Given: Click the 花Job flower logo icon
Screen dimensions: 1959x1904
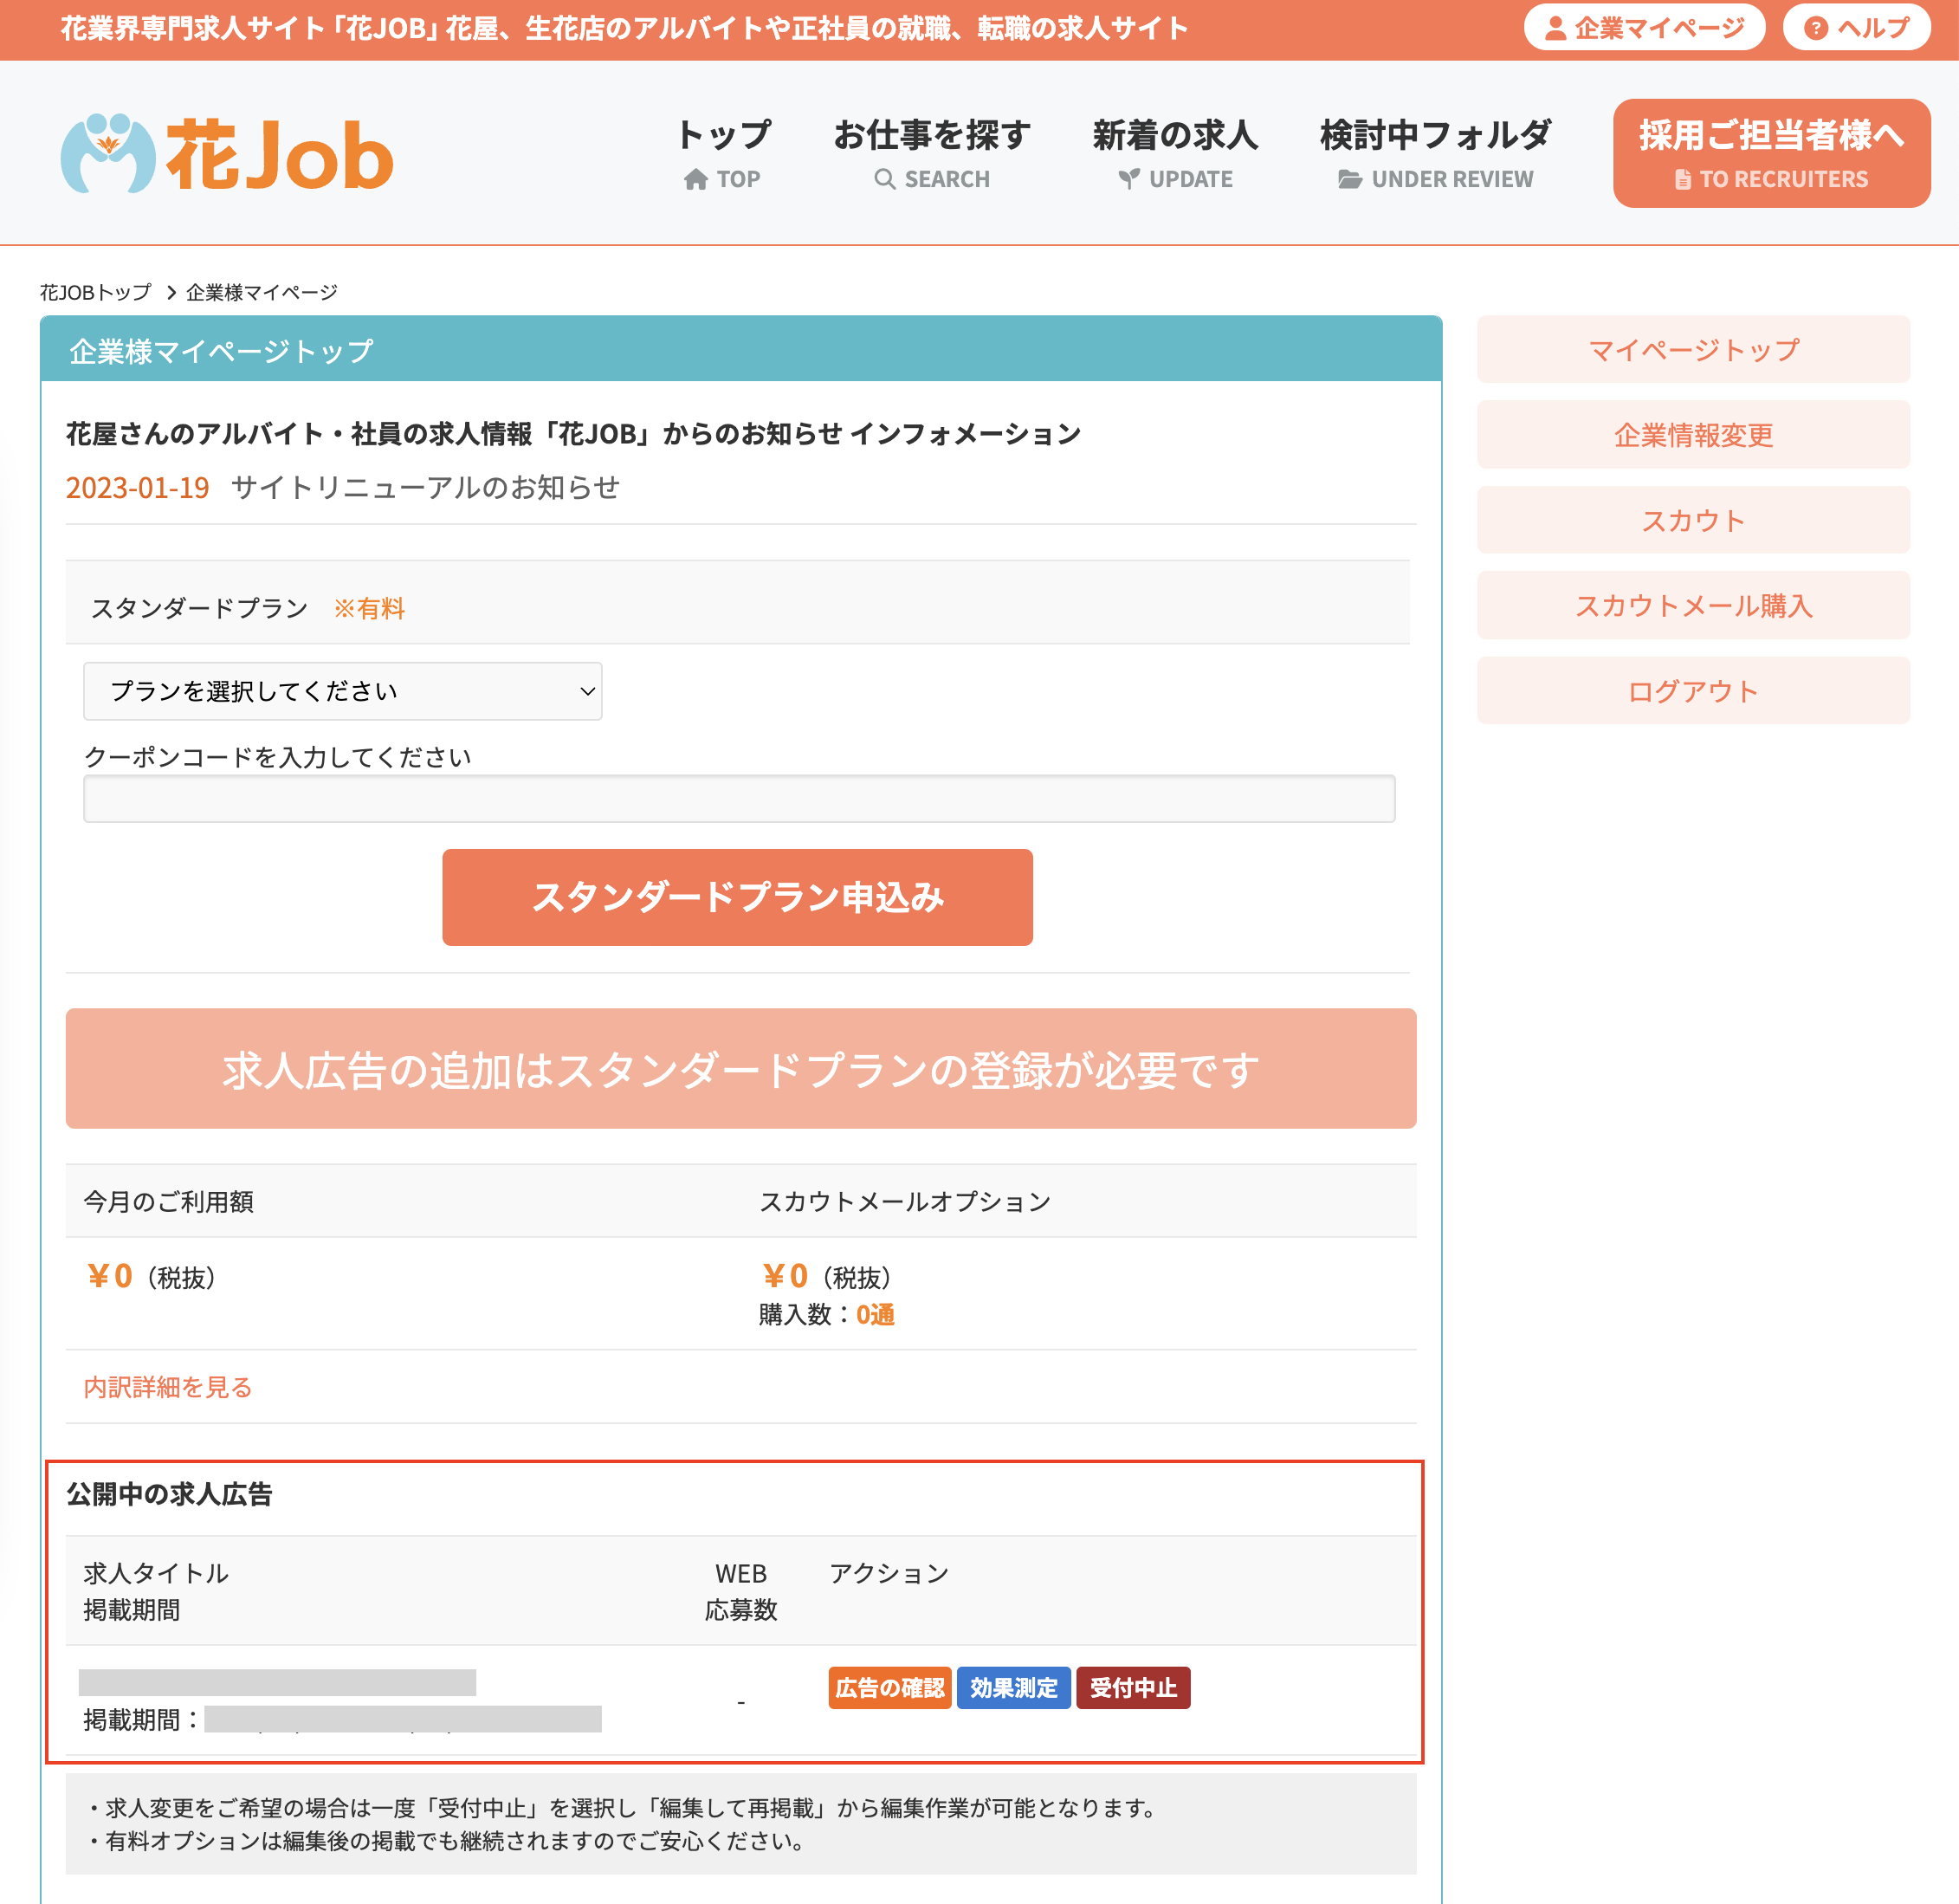Looking at the screenshot, I should click(110, 151).
